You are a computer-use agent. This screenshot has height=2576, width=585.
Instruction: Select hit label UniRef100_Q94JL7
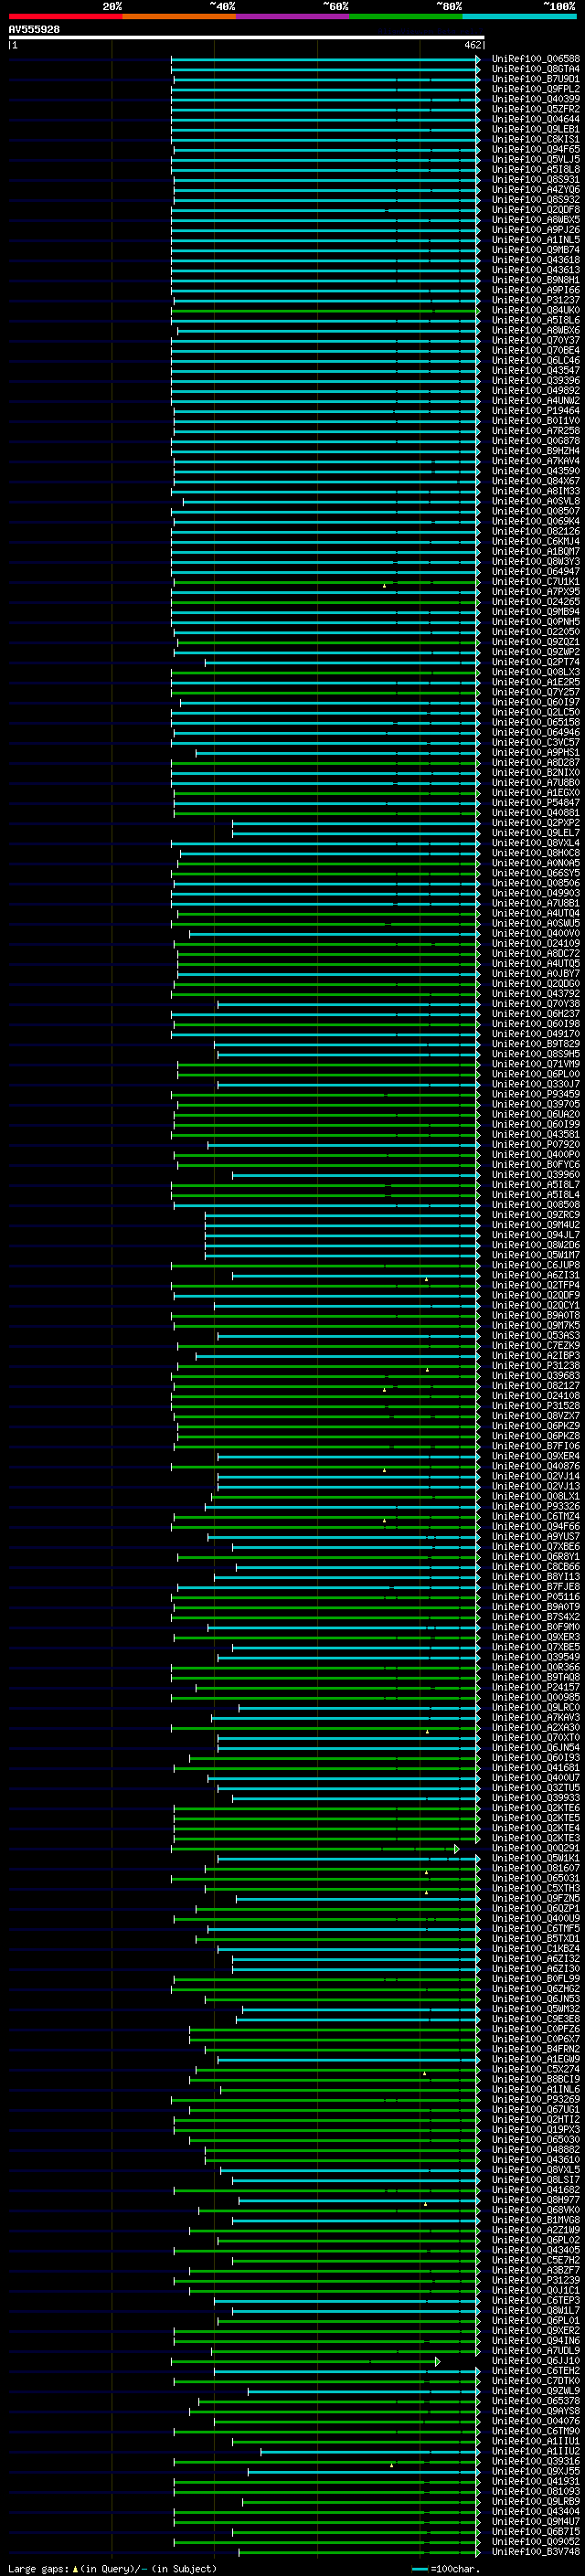[535, 1234]
